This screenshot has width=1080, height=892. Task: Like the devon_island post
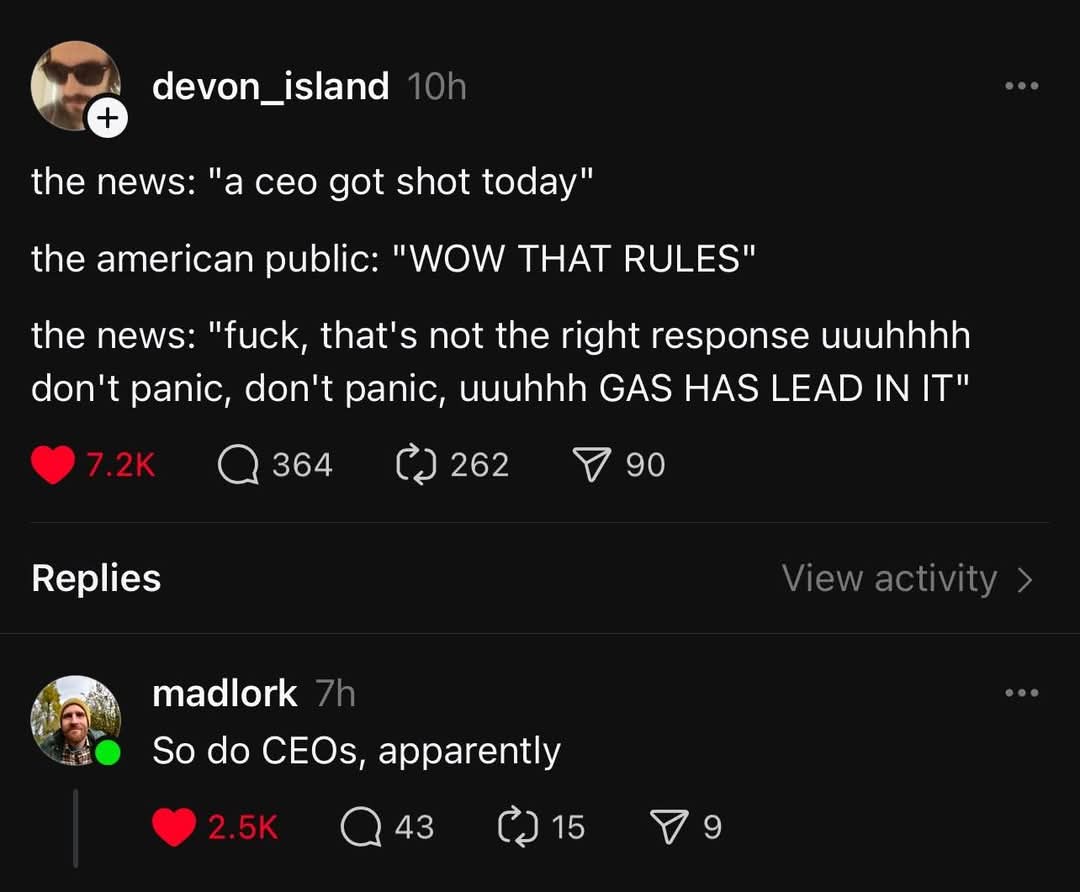pyautogui.click(x=53, y=465)
